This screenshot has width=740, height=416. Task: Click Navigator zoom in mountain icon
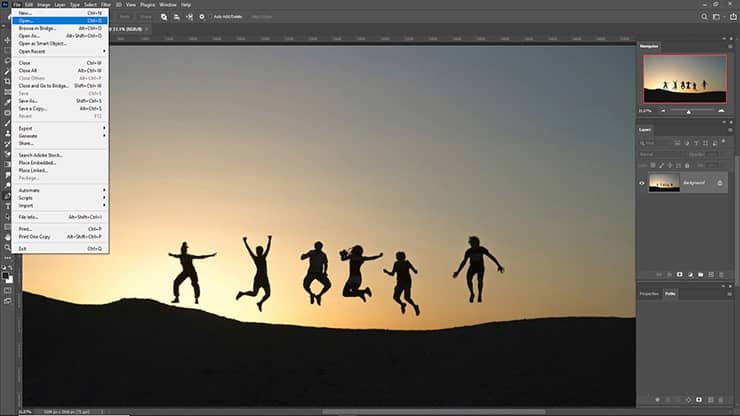click(x=721, y=110)
